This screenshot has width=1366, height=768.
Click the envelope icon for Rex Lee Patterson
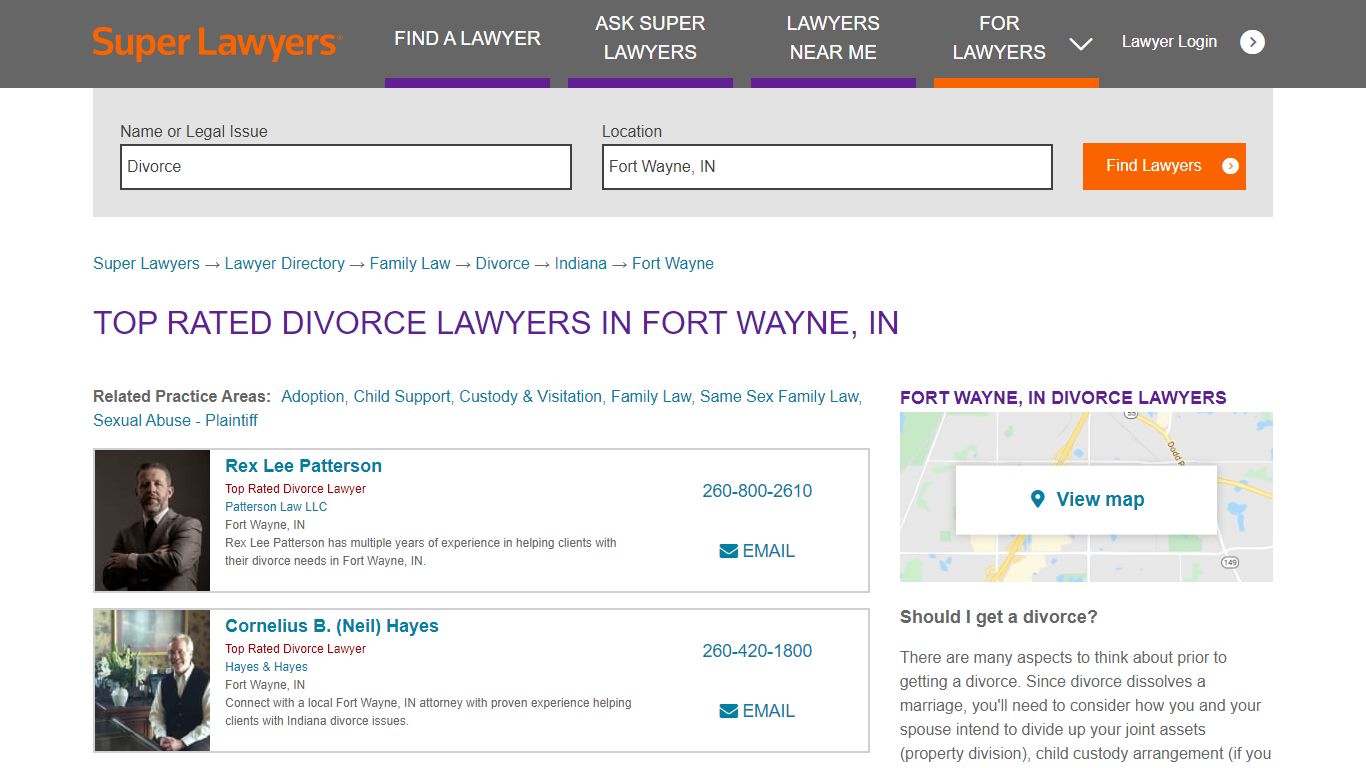point(729,551)
